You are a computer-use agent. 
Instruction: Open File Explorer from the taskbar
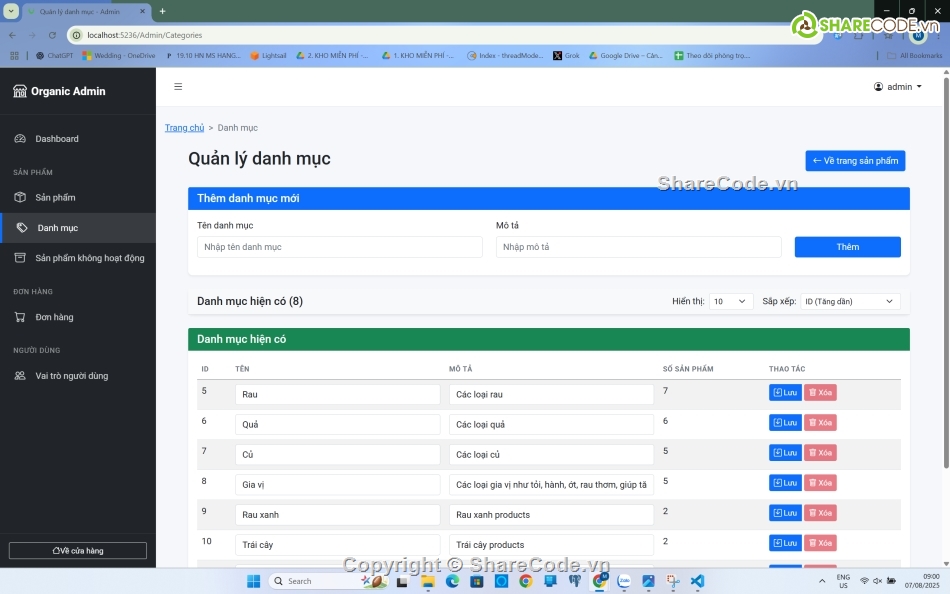point(428,581)
